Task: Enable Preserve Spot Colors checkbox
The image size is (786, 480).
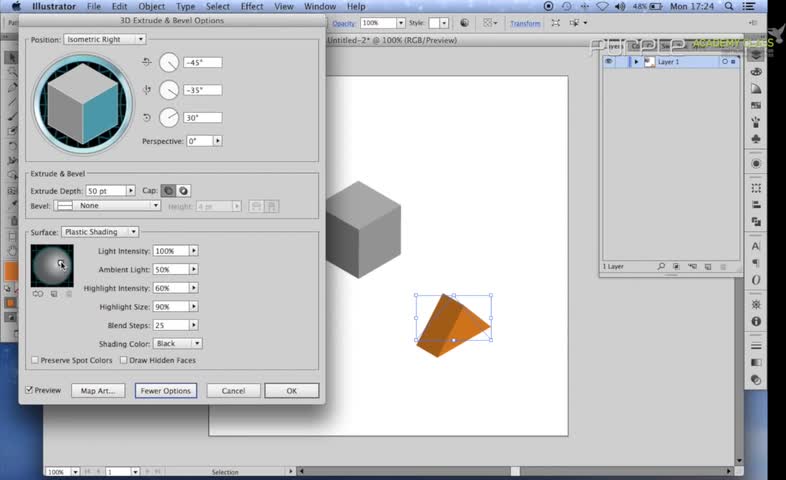Action: [x=35, y=360]
